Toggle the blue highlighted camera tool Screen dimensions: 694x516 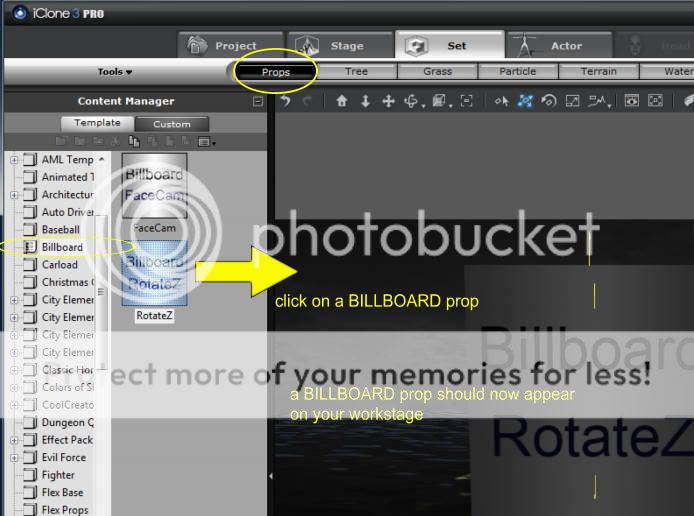click(525, 101)
